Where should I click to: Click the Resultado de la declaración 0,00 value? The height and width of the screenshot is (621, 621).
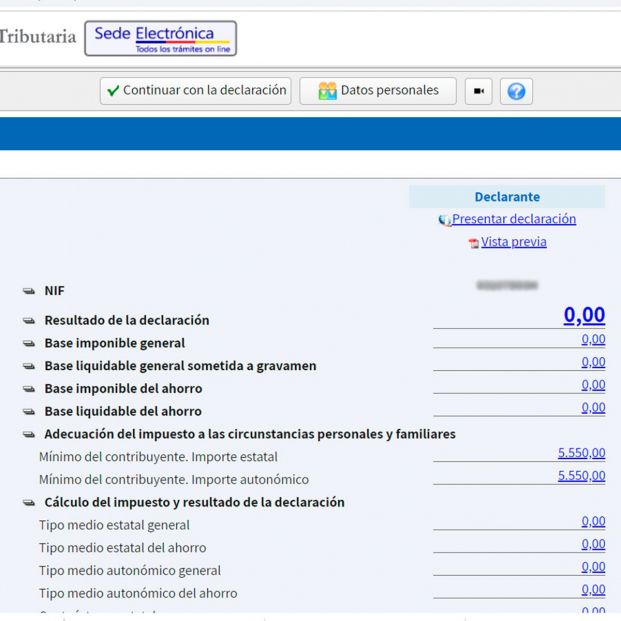tap(584, 316)
